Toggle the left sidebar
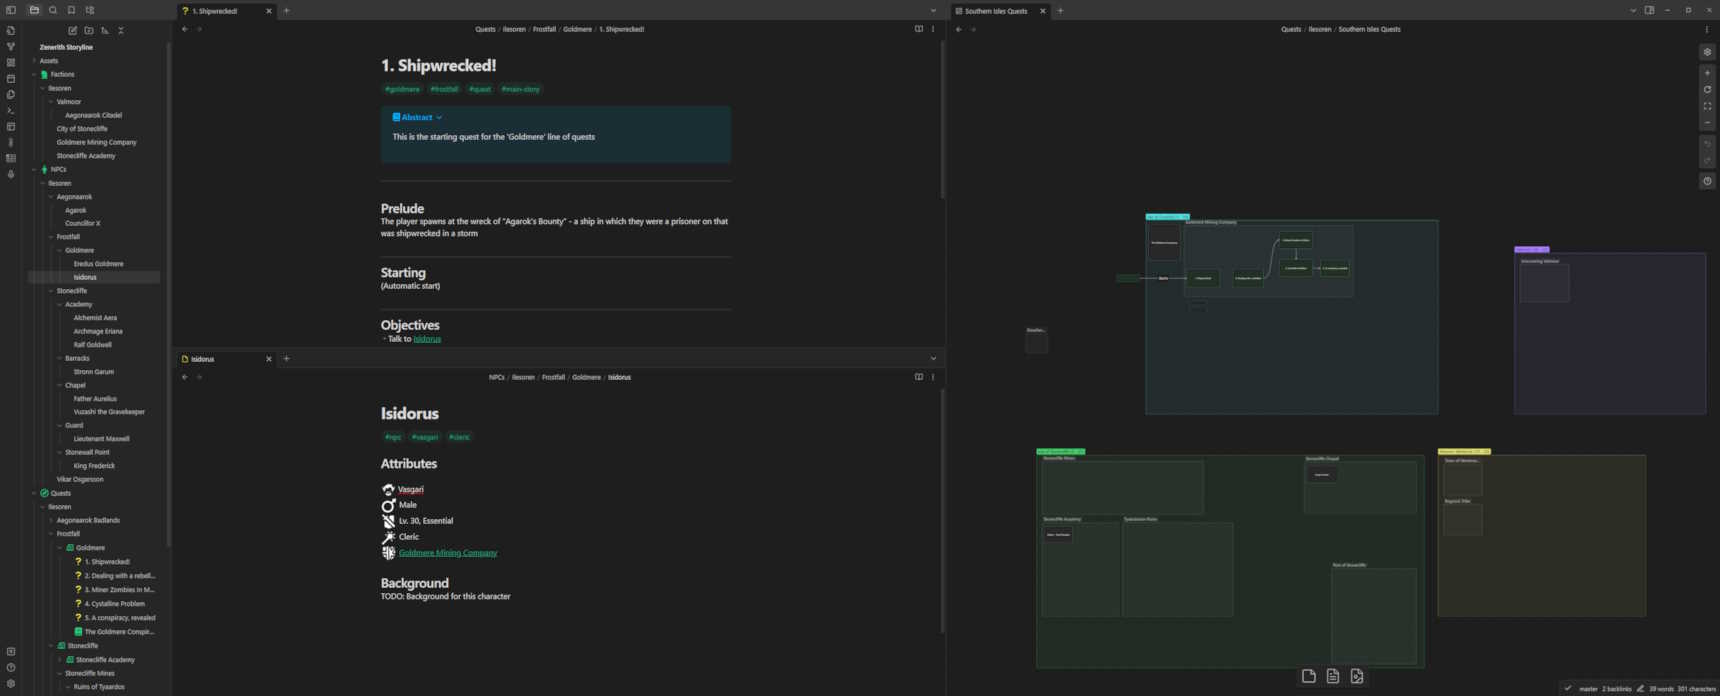This screenshot has width=1720, height=696. [x=11, y=11]
